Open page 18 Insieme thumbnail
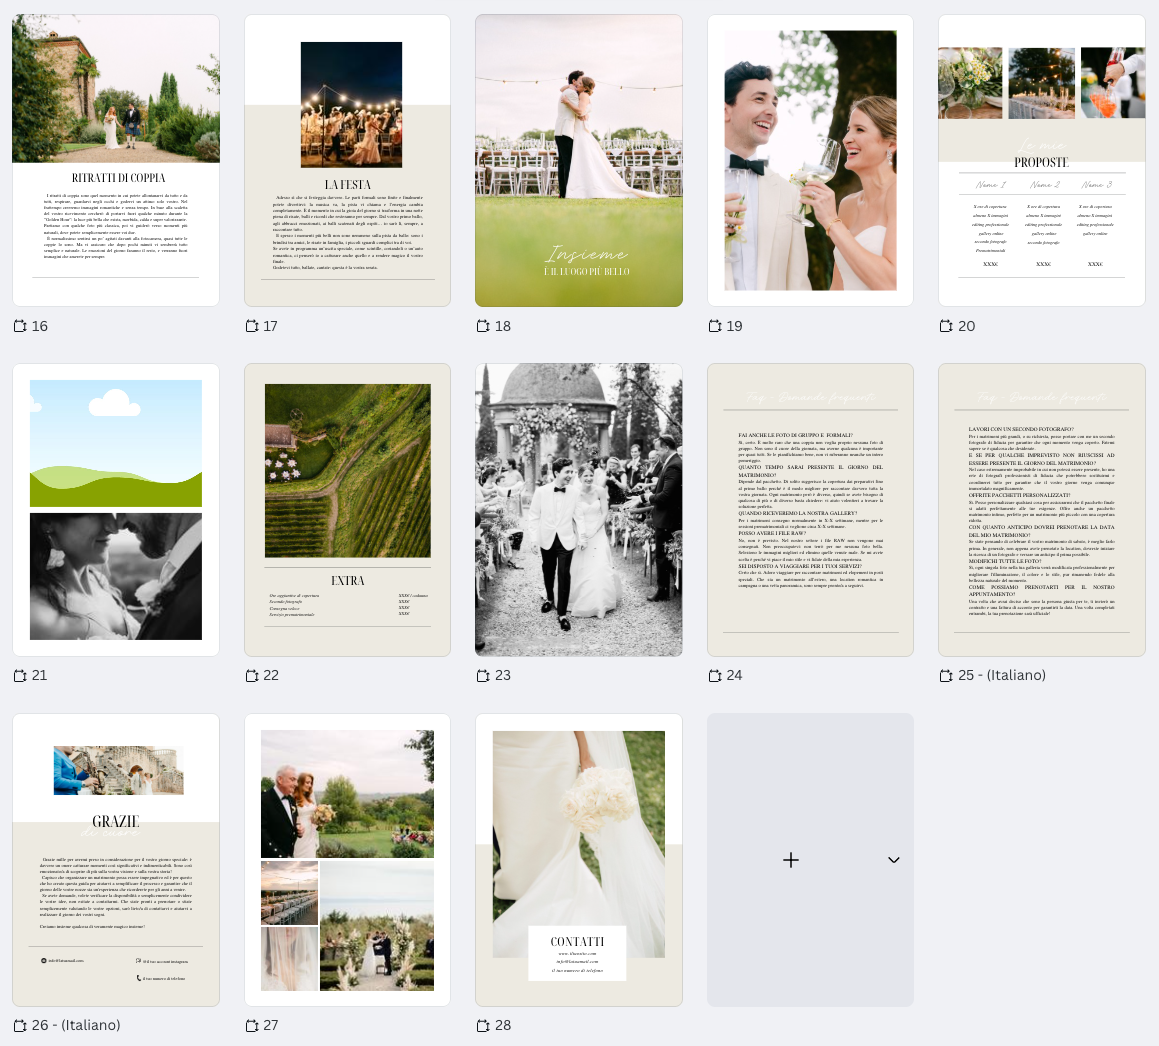Viewport: 1159px width, 1046px height. [x=579, y=160]
